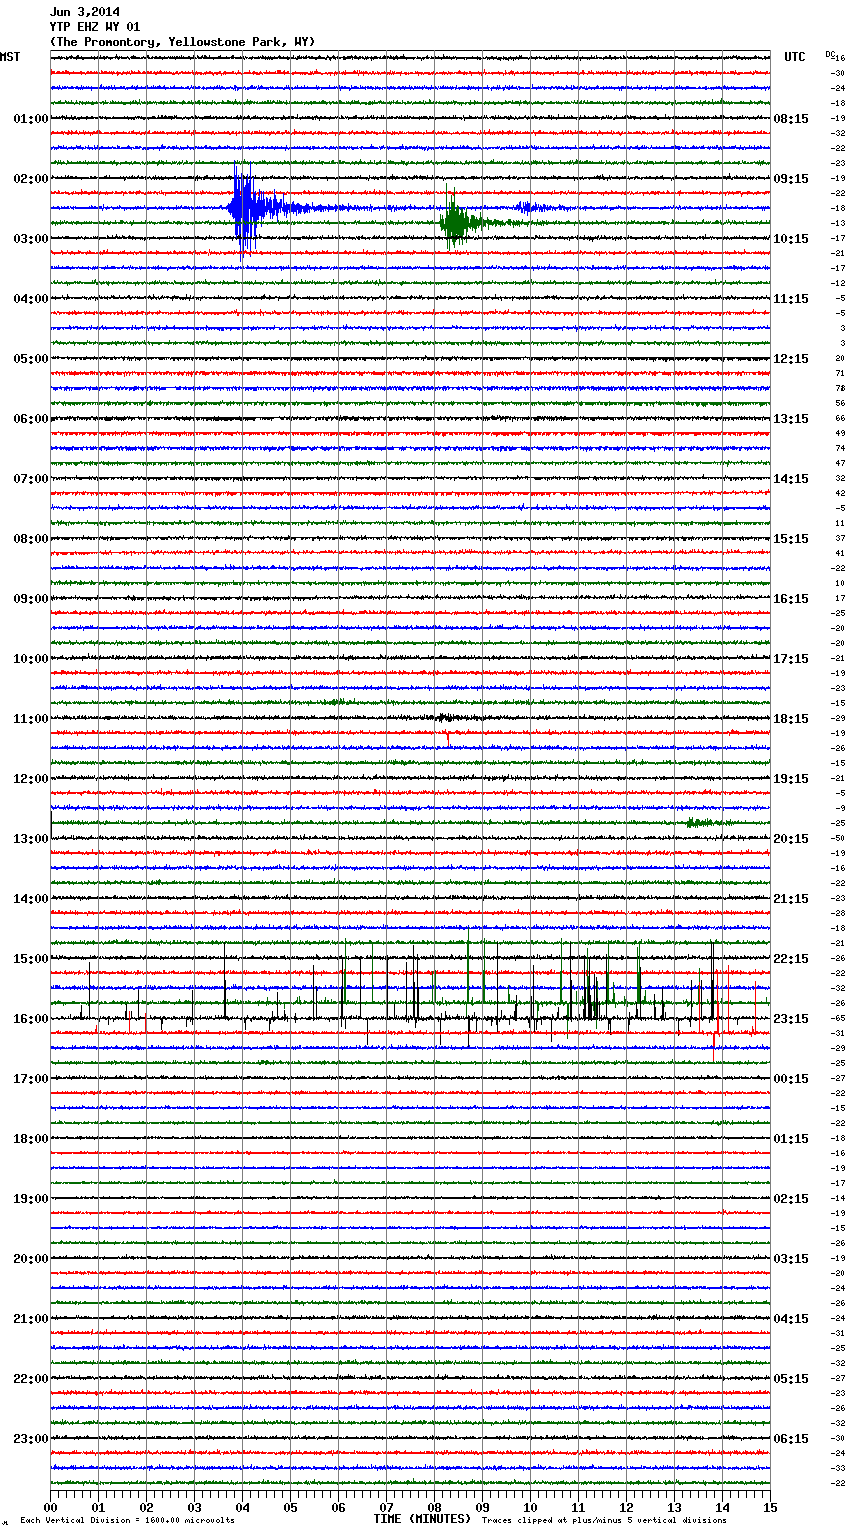Click the 03:00 MST time label
850x1534 pixels.
pyautogui.click(x=31, y=239)
